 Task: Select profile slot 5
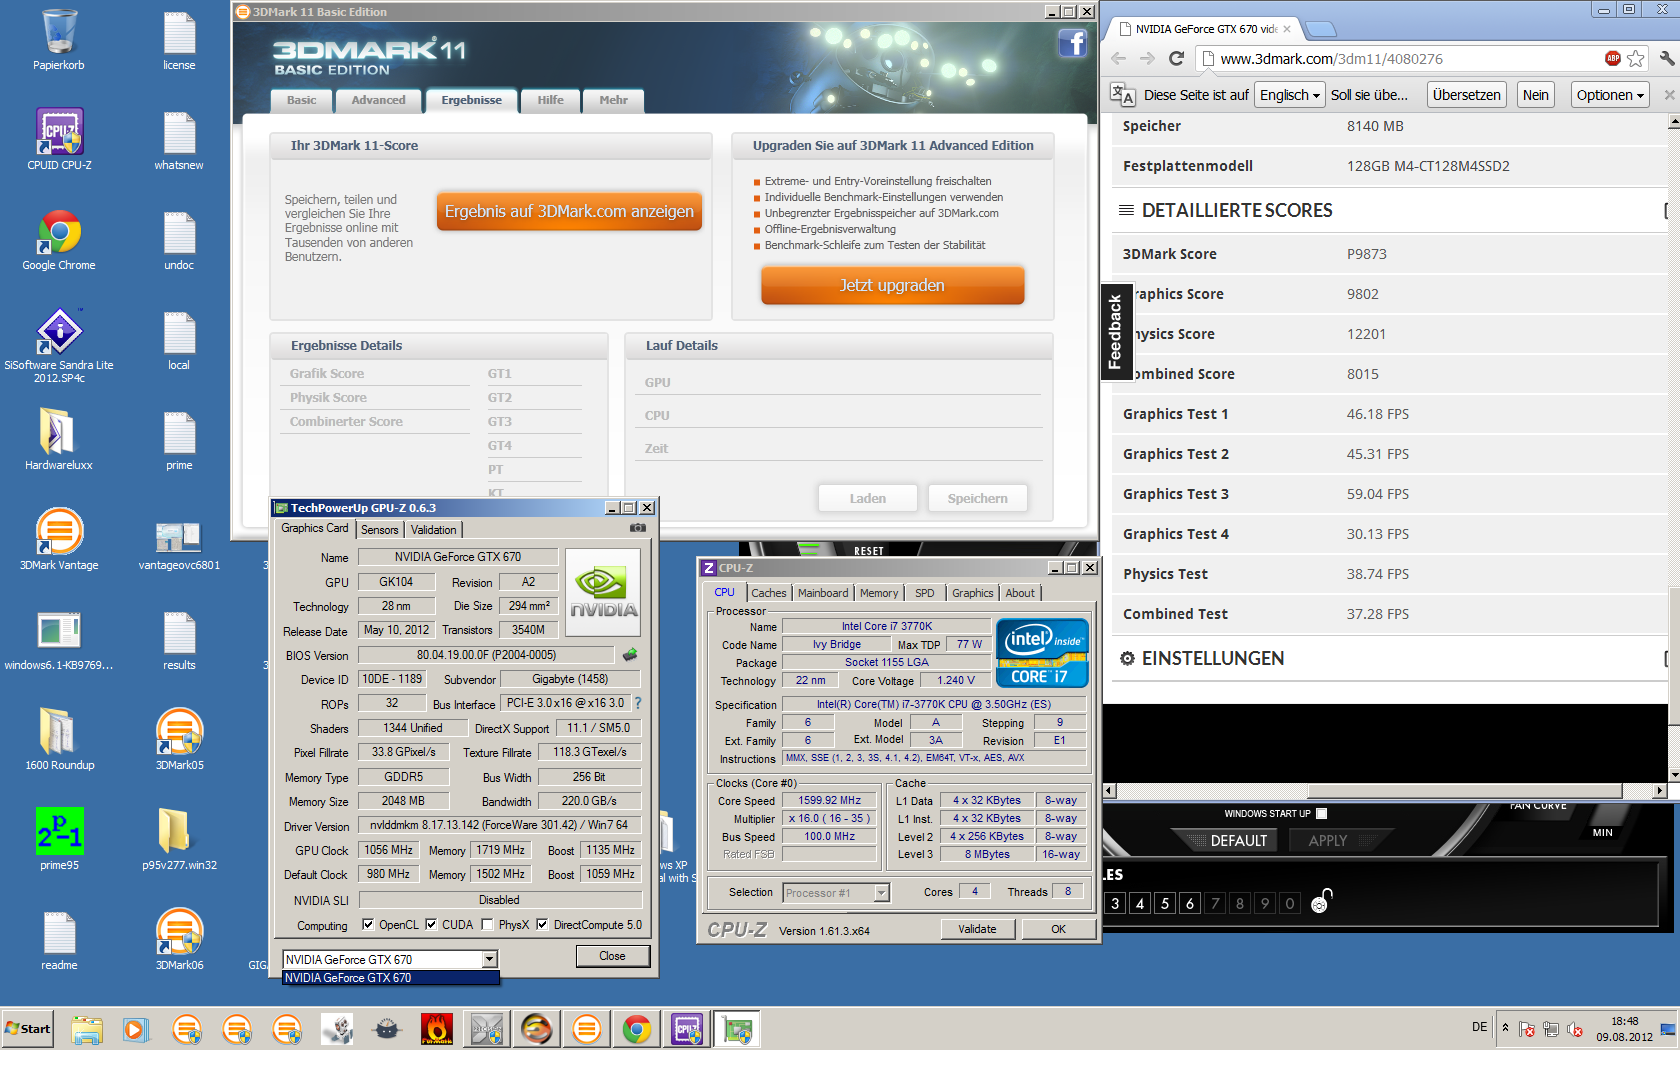1165,903
